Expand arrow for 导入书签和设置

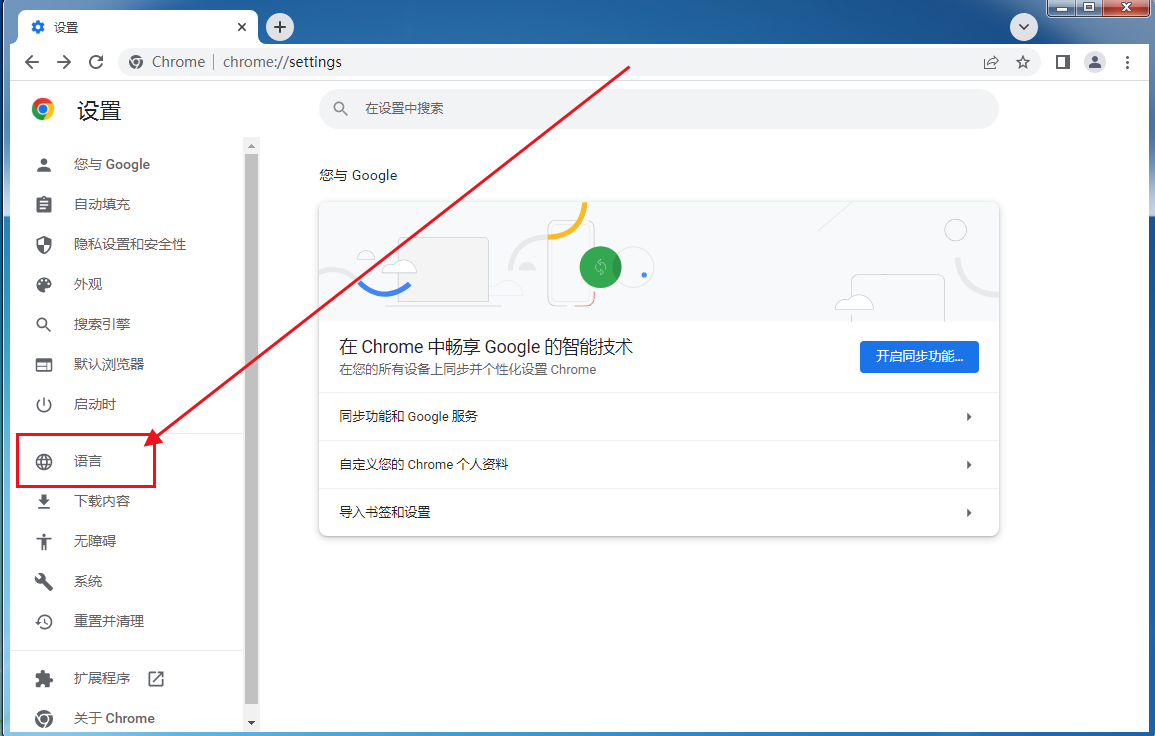(x=969, y=513)
